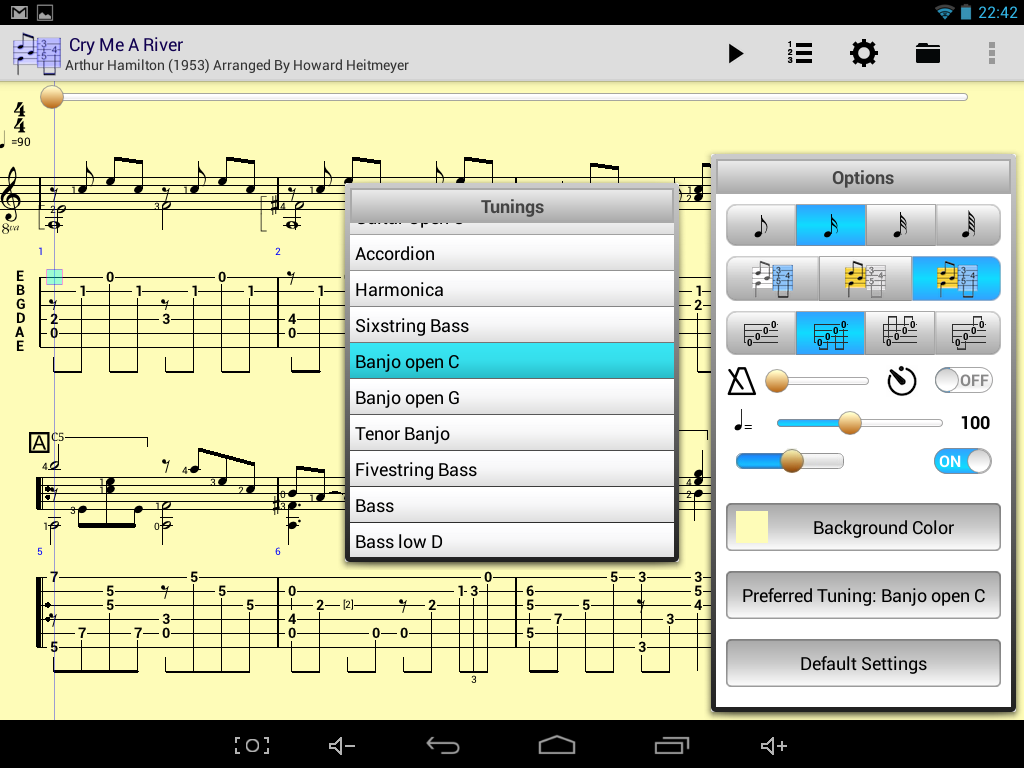Click the count-in timer icon
Screen dimensions: 1024x768
click(x=901, y=381)
